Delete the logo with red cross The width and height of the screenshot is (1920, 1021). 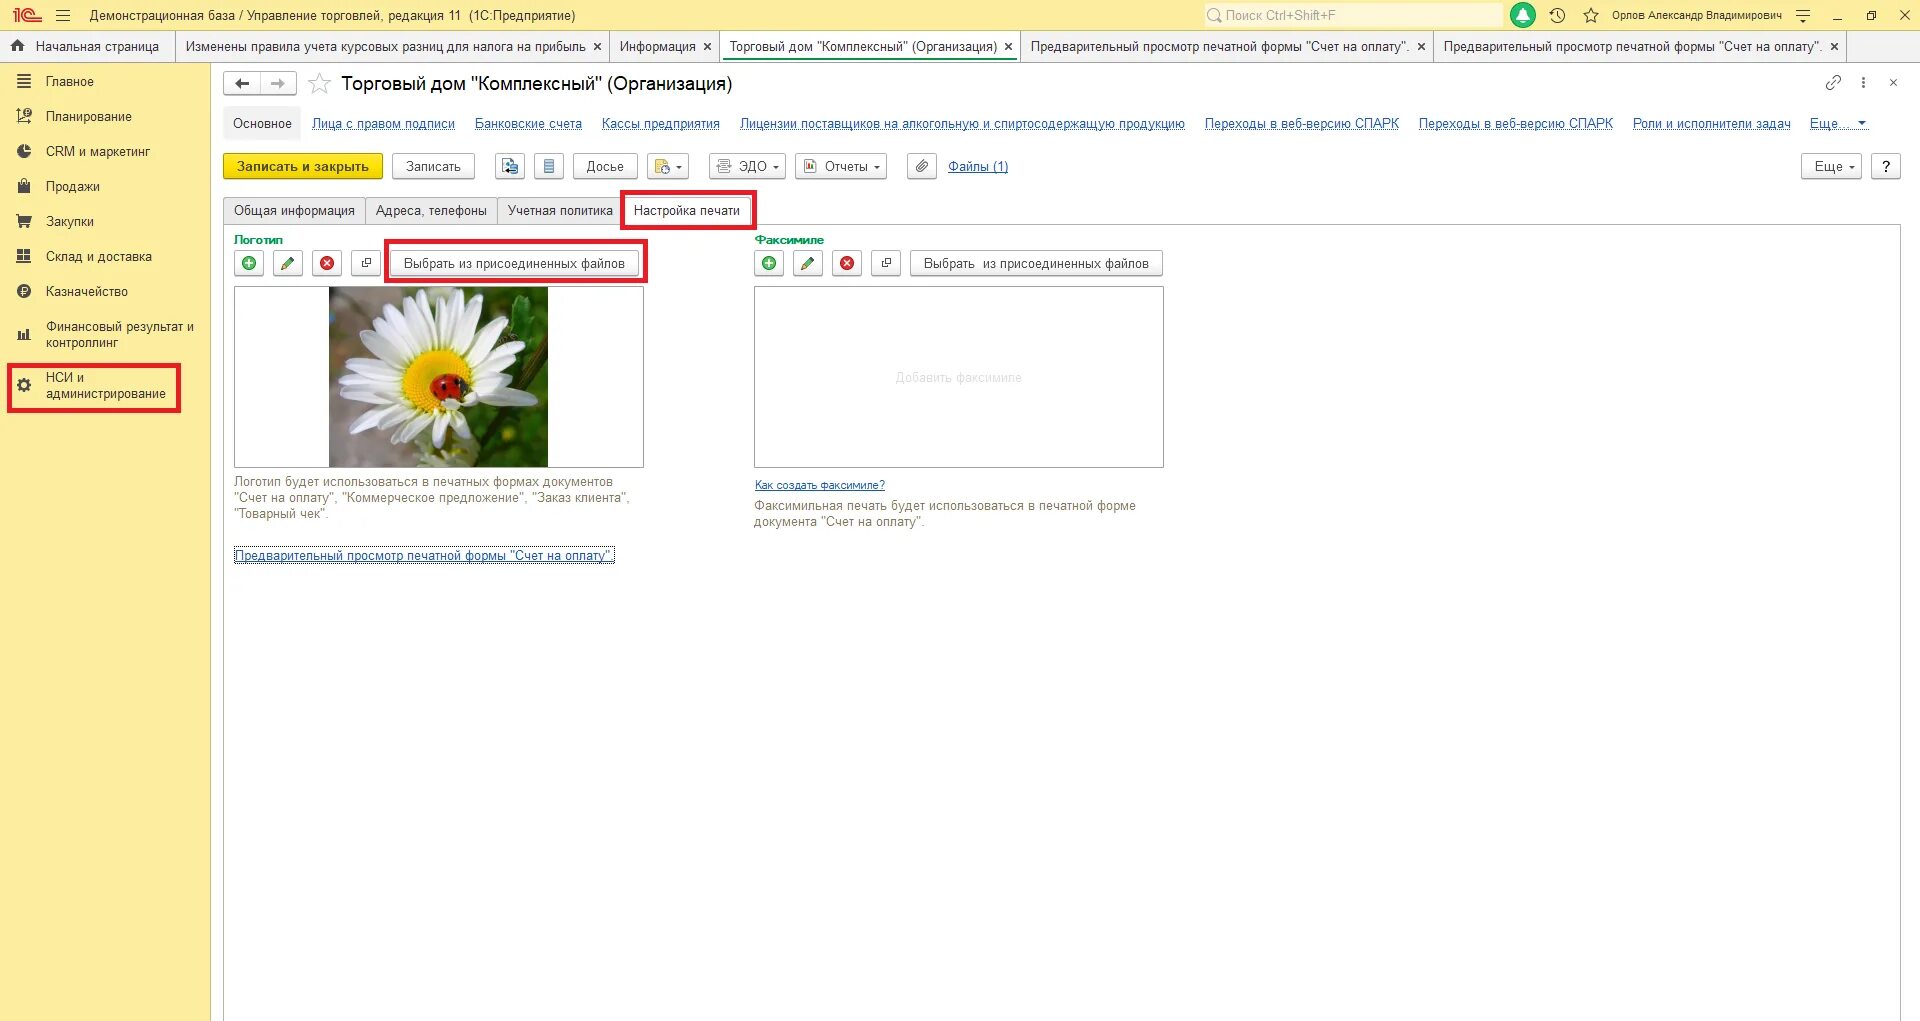pos(327,263)
